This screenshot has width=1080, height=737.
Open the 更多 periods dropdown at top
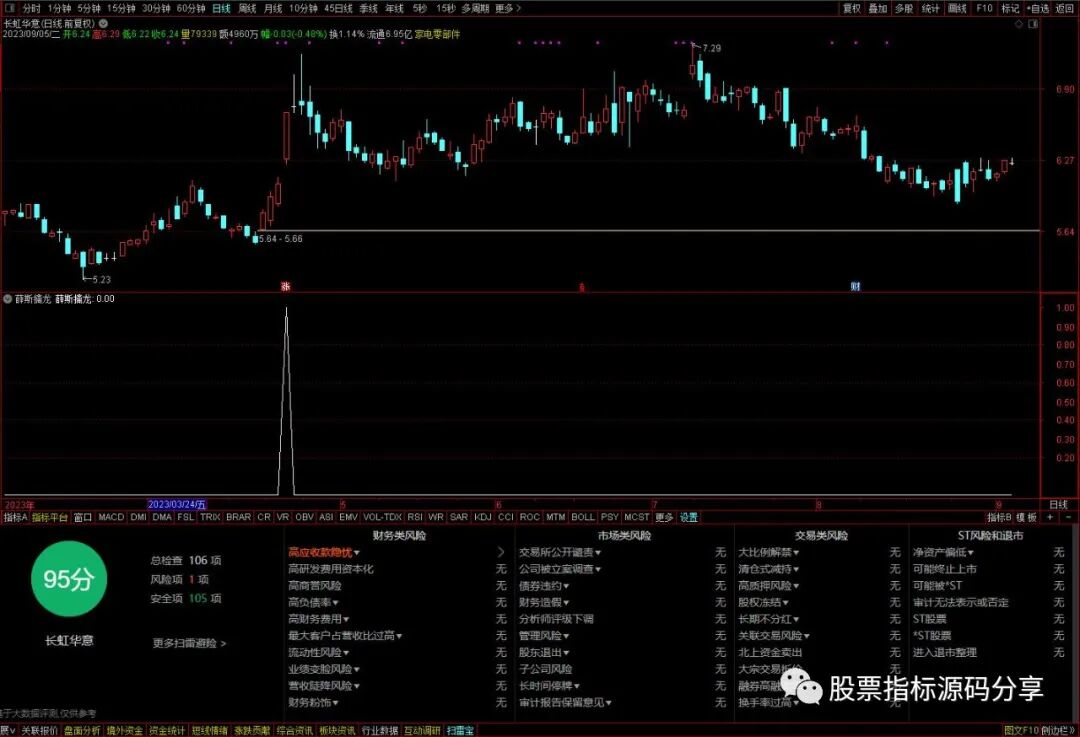coord(508,8)
